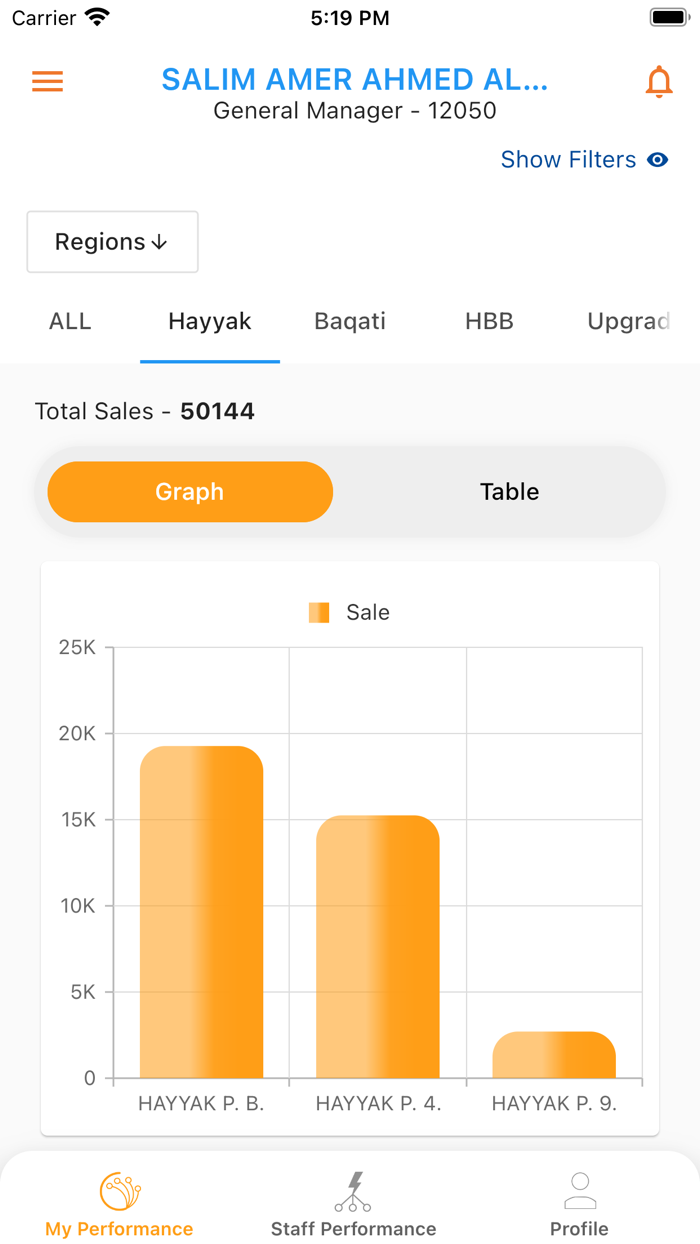Image resolution: width=700 pixels, height=1244 pixels.
Task: Open the Regions dropdown
Action: 112,241
